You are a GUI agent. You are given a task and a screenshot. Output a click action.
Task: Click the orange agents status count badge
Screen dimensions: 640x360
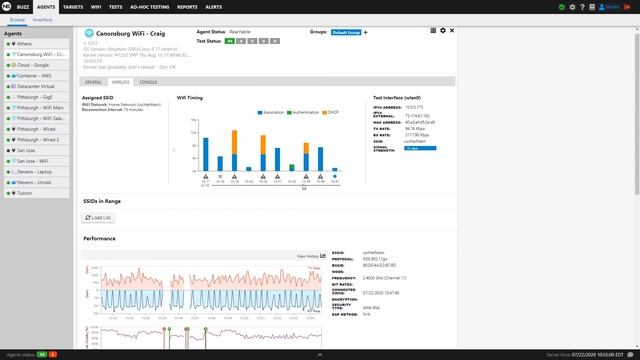click(x=53, y=355)
